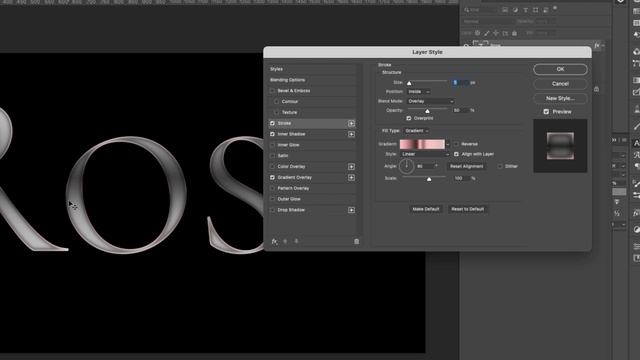Enable the Bevel & Emboss checkbox
640x360 pixels.
coord(272,91)
